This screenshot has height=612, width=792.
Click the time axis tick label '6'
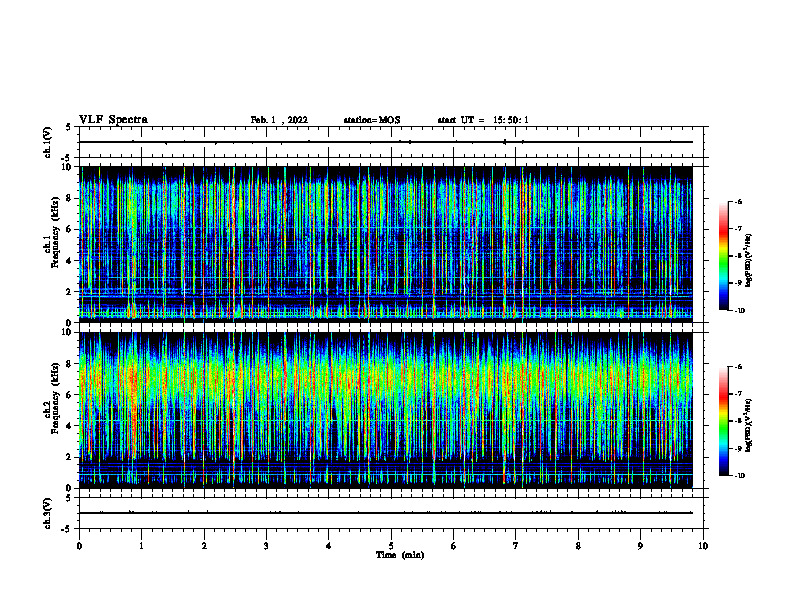tap(454, 546)
